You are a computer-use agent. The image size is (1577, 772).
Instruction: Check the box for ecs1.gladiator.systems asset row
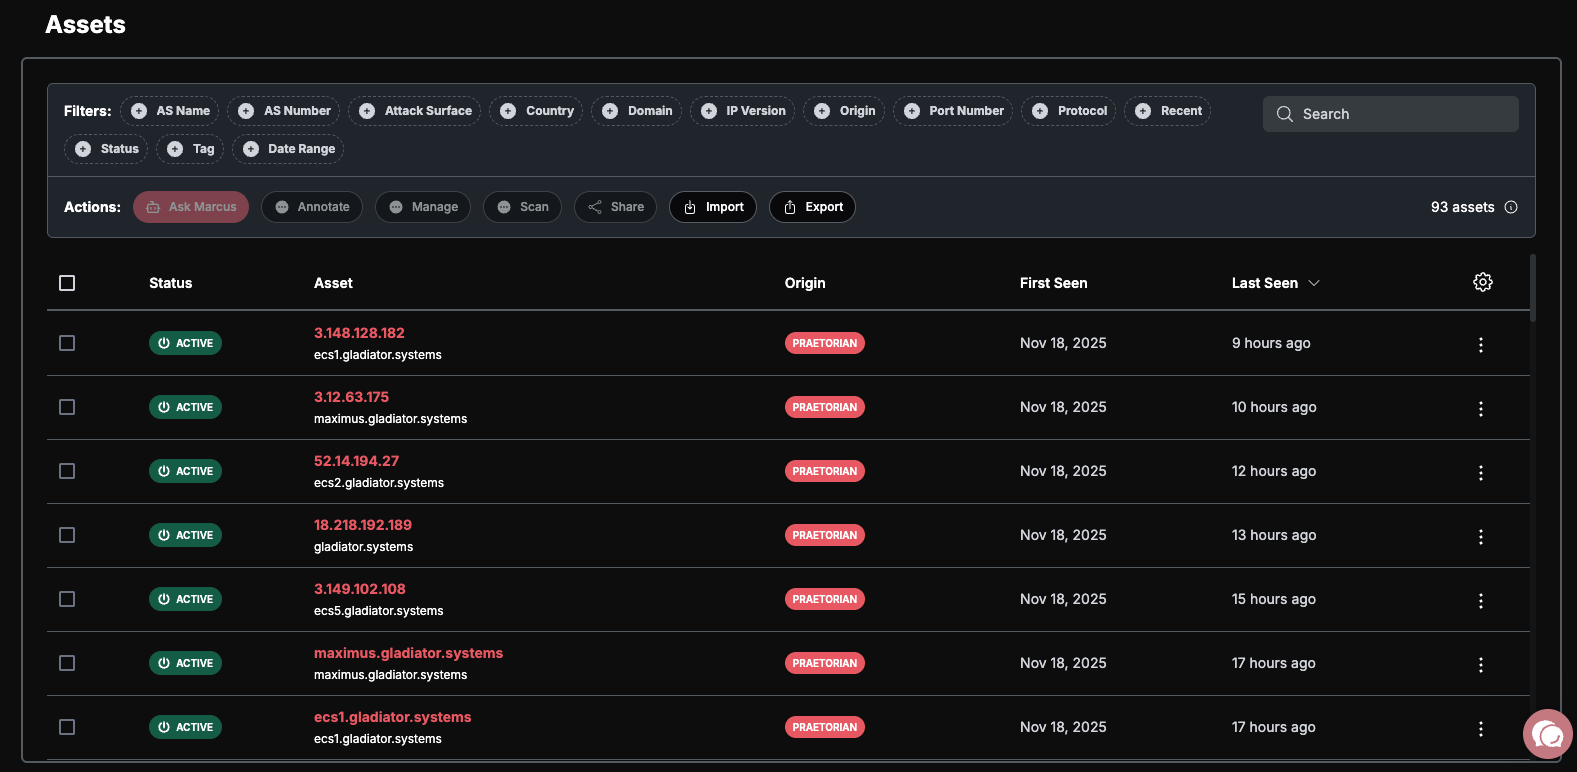tap(67, 727)
